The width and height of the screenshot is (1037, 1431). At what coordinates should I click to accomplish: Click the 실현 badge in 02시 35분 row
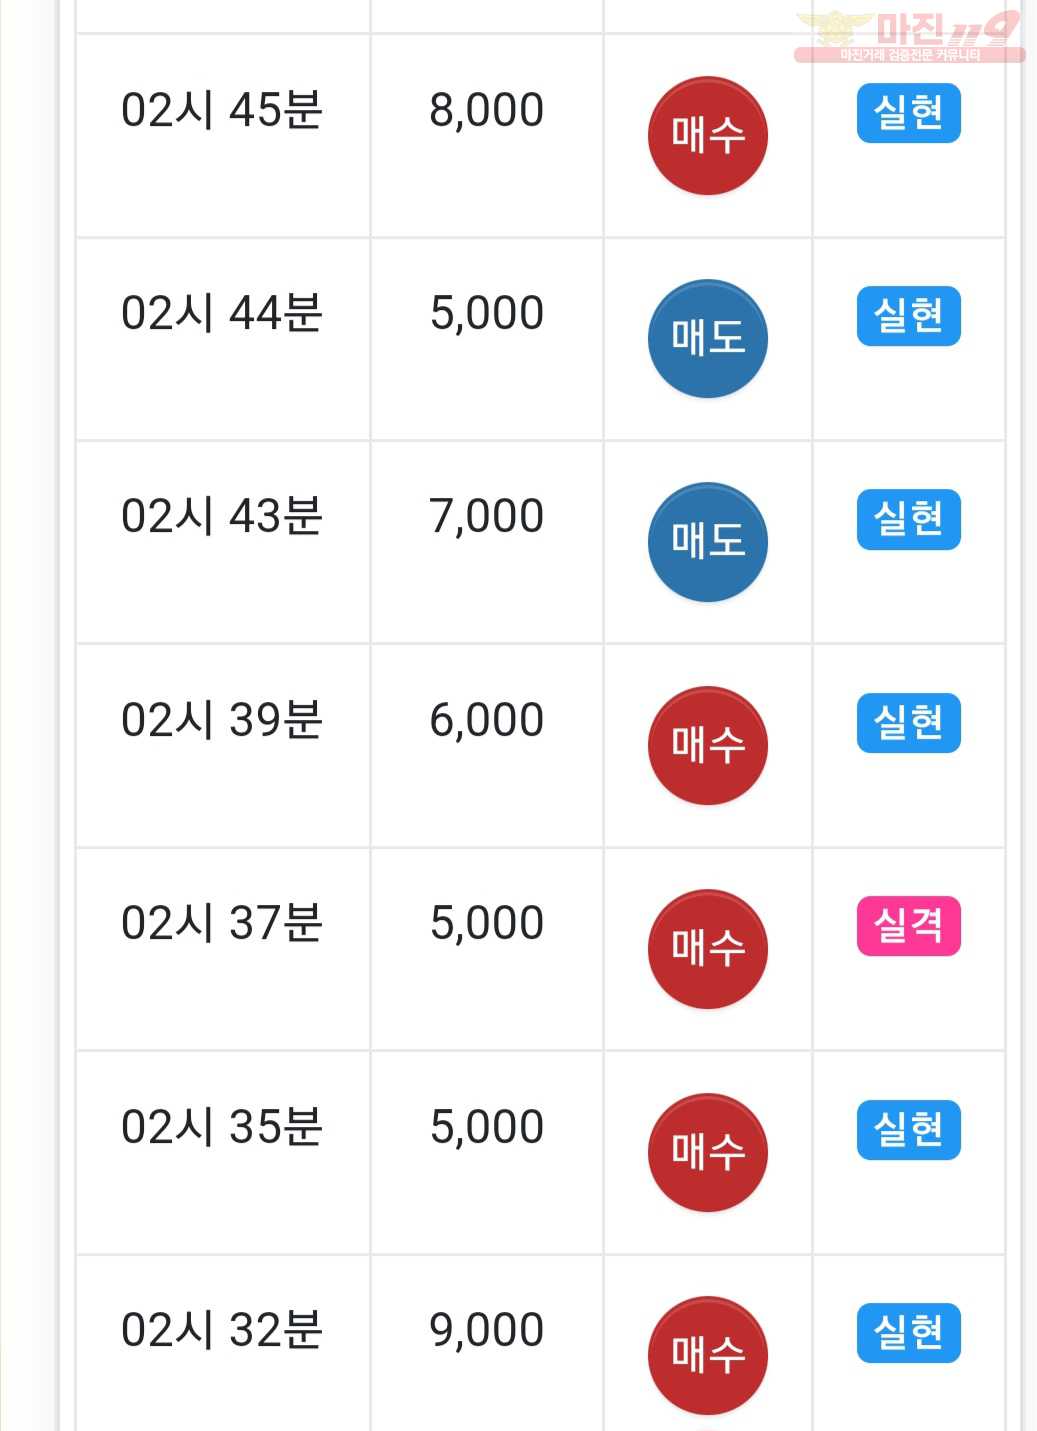(908, 1130)
